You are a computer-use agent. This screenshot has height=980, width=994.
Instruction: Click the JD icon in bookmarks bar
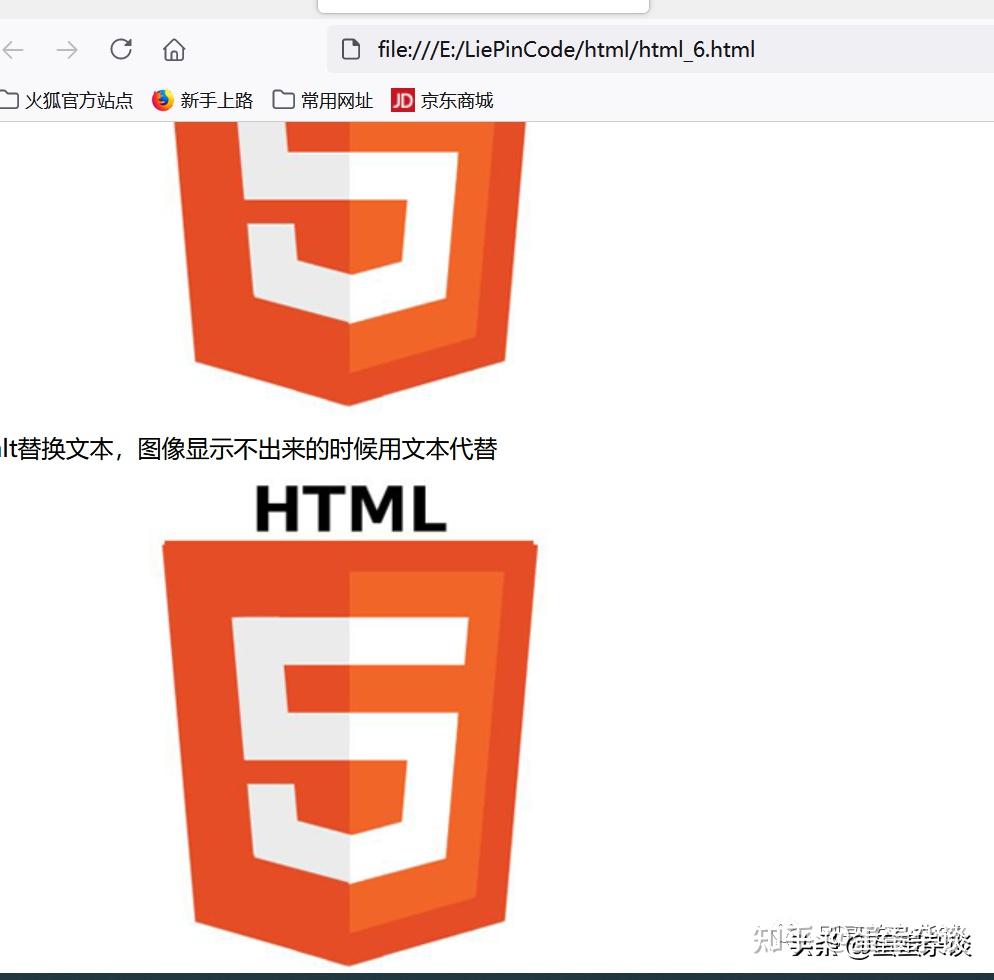pos(403,100)
